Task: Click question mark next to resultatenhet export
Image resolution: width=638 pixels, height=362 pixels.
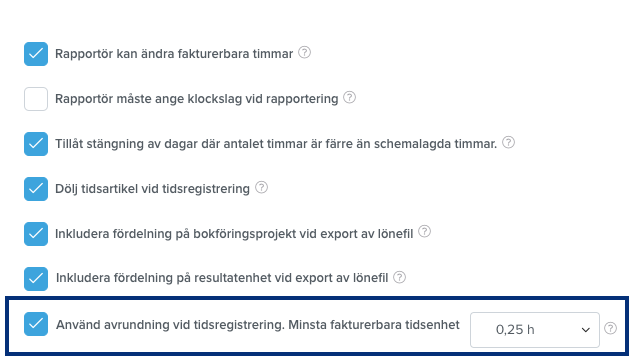Action: pyautogui.click(x=400, y=277)
